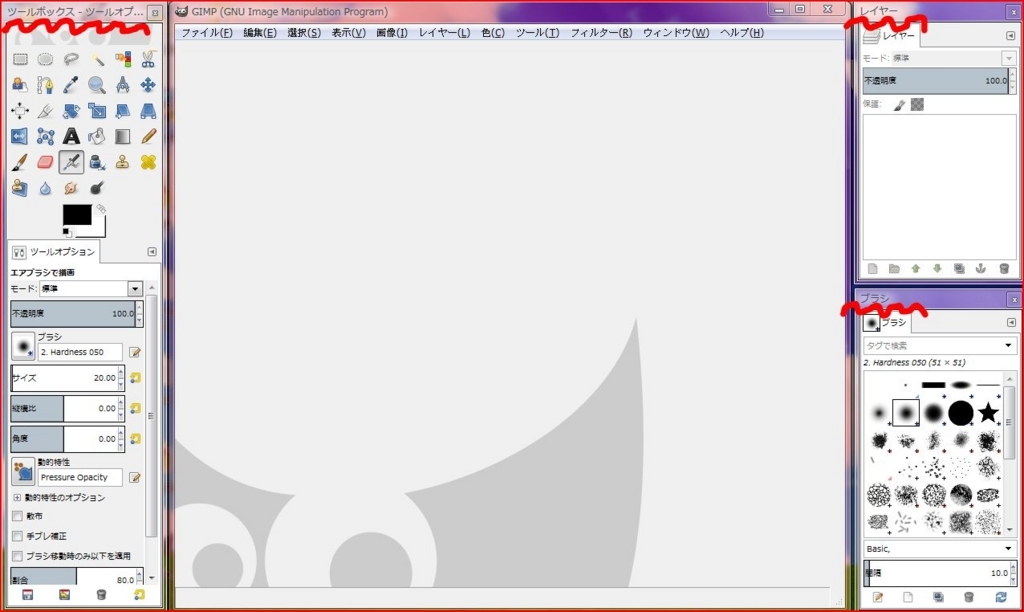Open the ウィンドウ(W) menu
Viewport: 1024px width, 612px height.
676,33
